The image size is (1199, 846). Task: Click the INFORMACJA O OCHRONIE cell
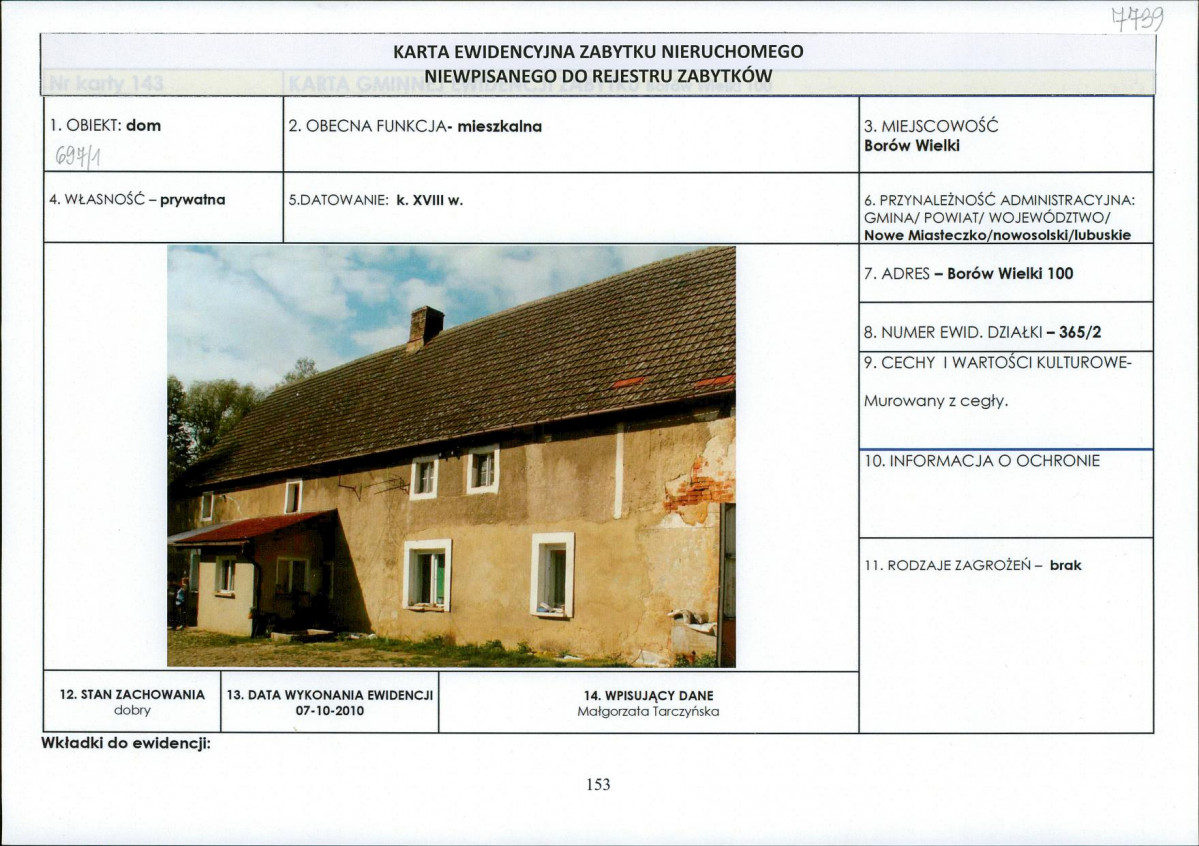coord(1006,493)
